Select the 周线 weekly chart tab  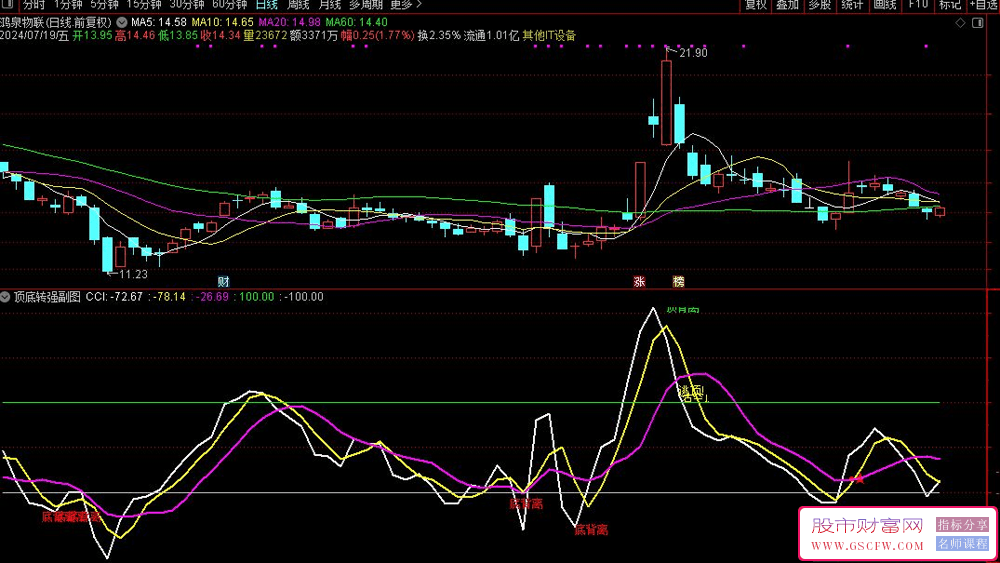(x=298, y=4)
